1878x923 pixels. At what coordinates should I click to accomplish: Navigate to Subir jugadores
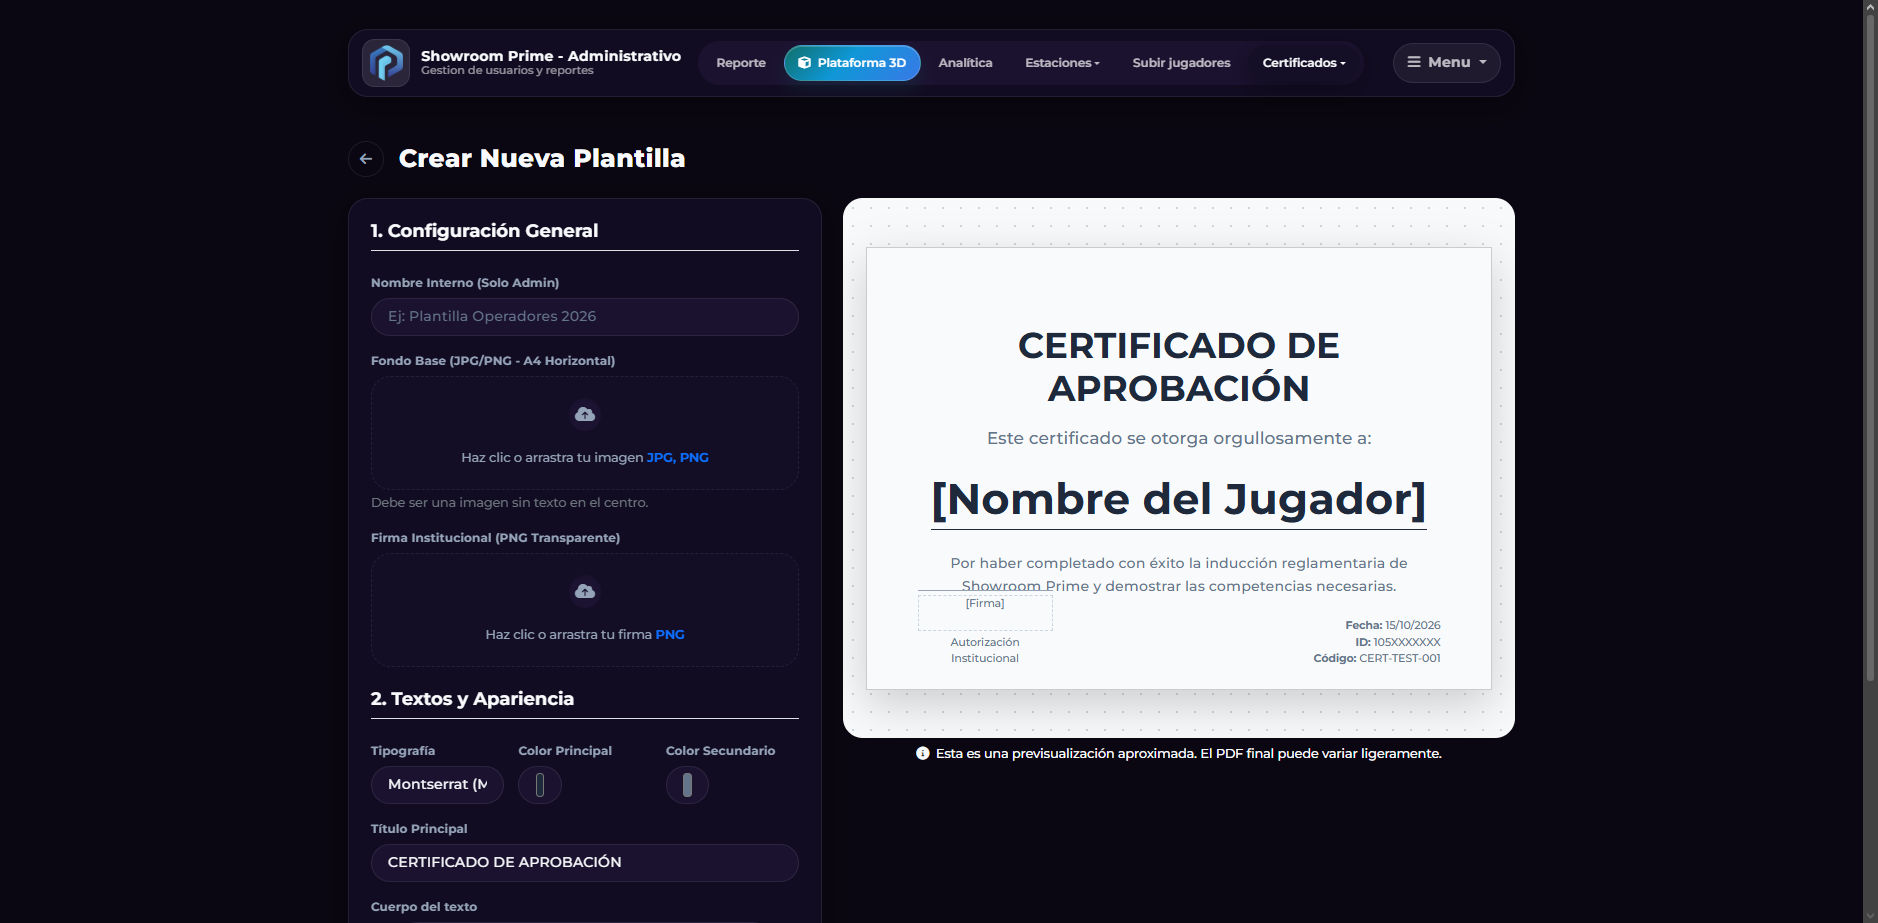pyautogui.click(x=1181, y=62)
